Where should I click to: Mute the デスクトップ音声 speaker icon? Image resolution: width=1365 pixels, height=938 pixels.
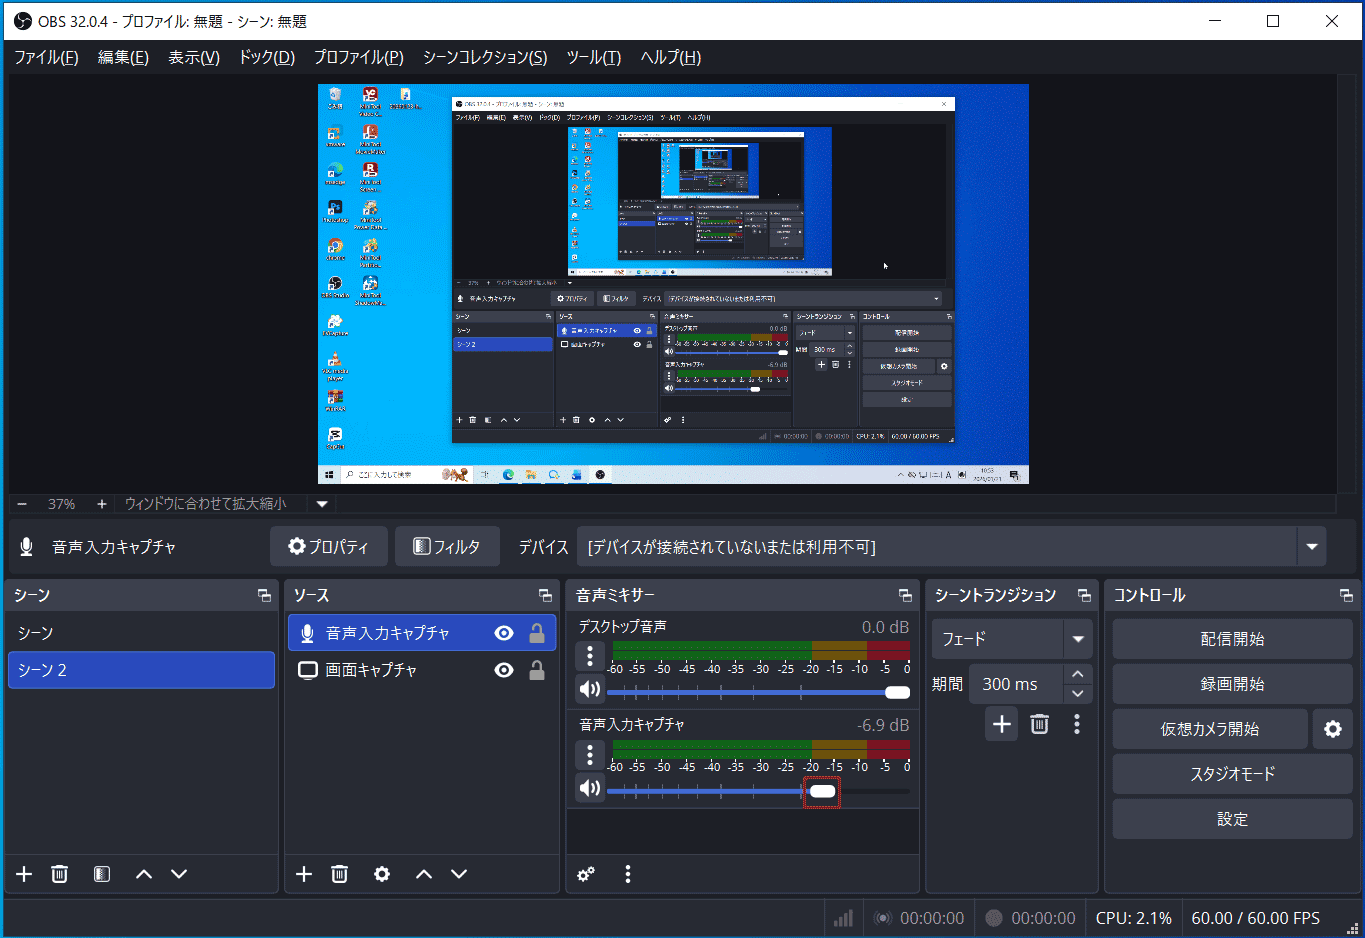(x=589, y=688)
